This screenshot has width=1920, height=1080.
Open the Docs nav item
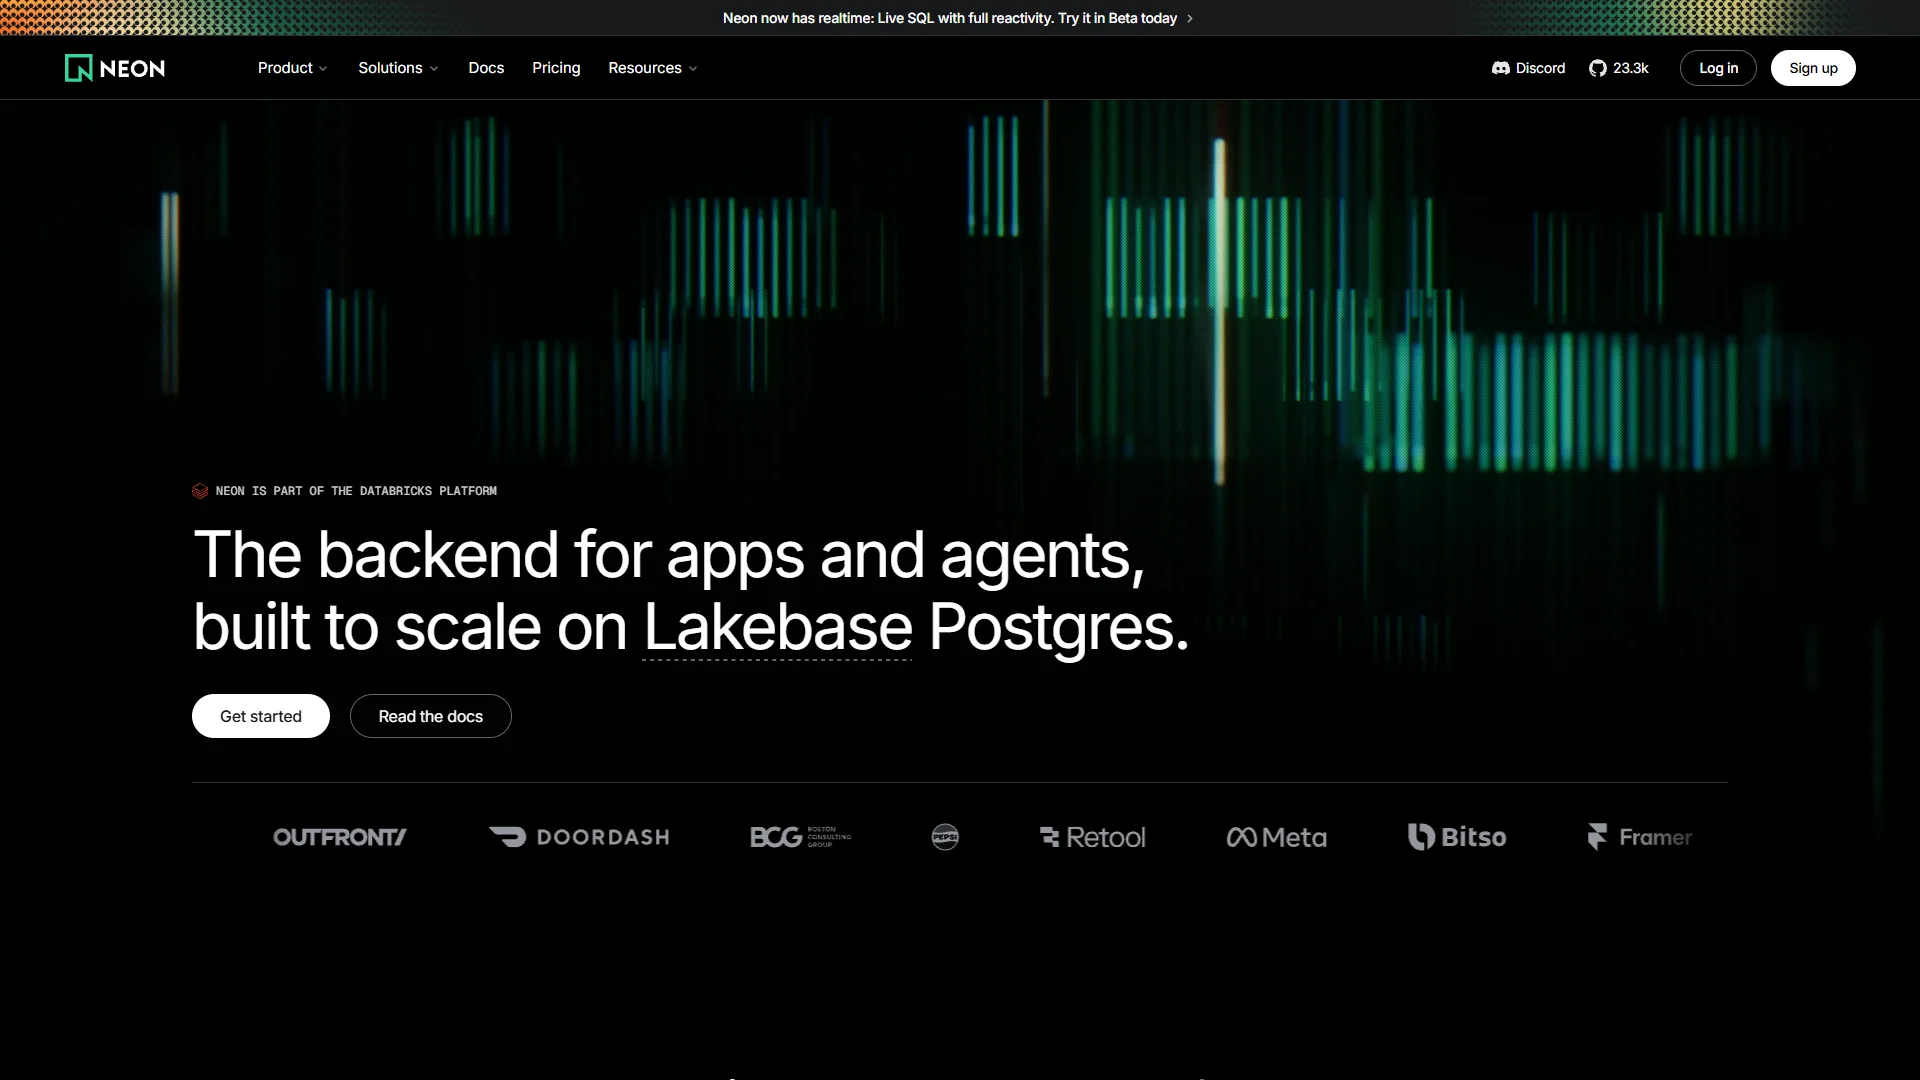pyautogui.click(x=486, y=68)
